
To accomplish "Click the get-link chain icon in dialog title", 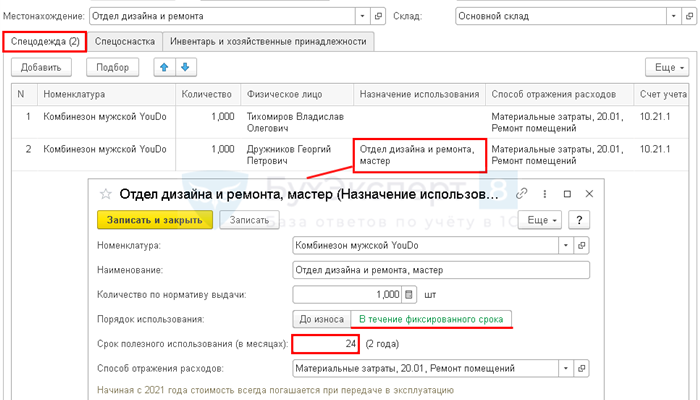I will 521,194.
